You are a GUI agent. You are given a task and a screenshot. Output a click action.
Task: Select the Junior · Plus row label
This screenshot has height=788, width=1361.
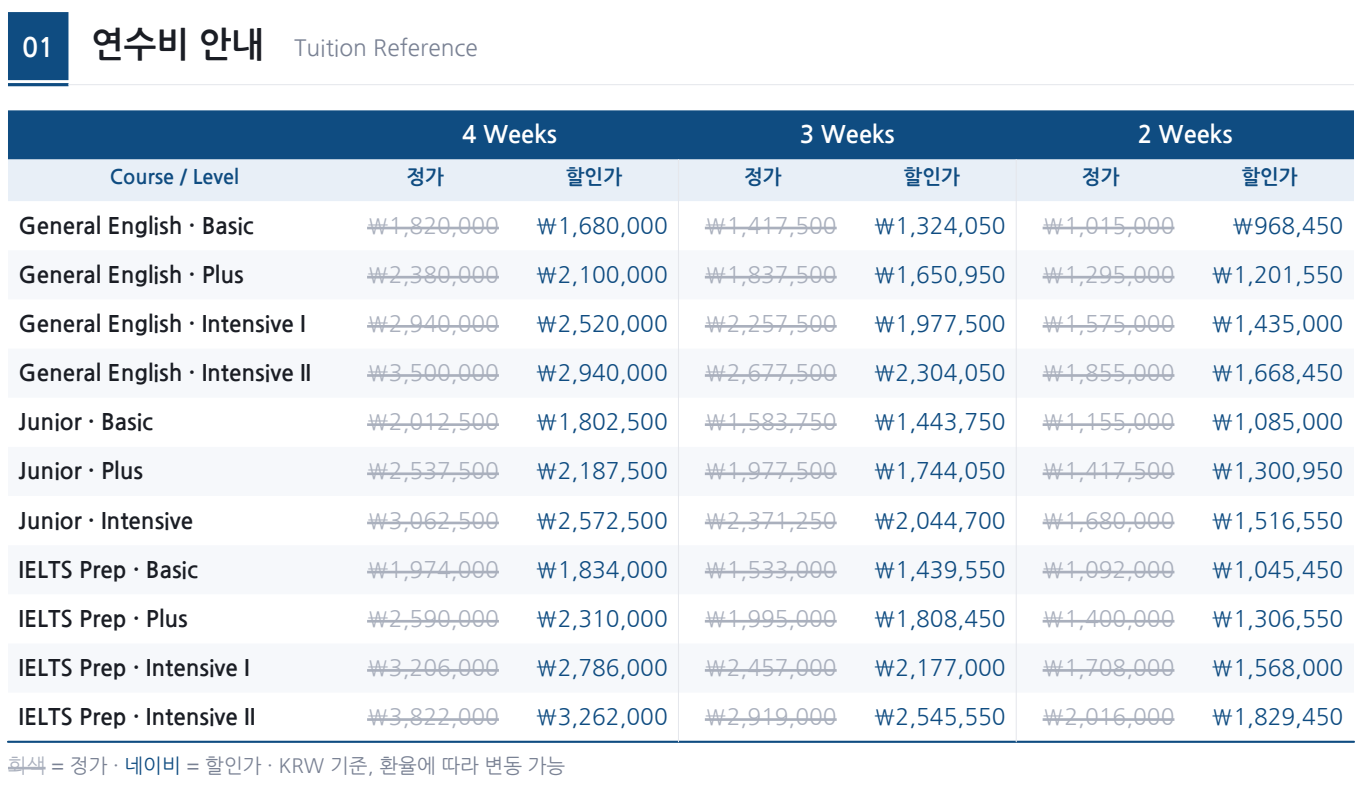pos(81,471)
